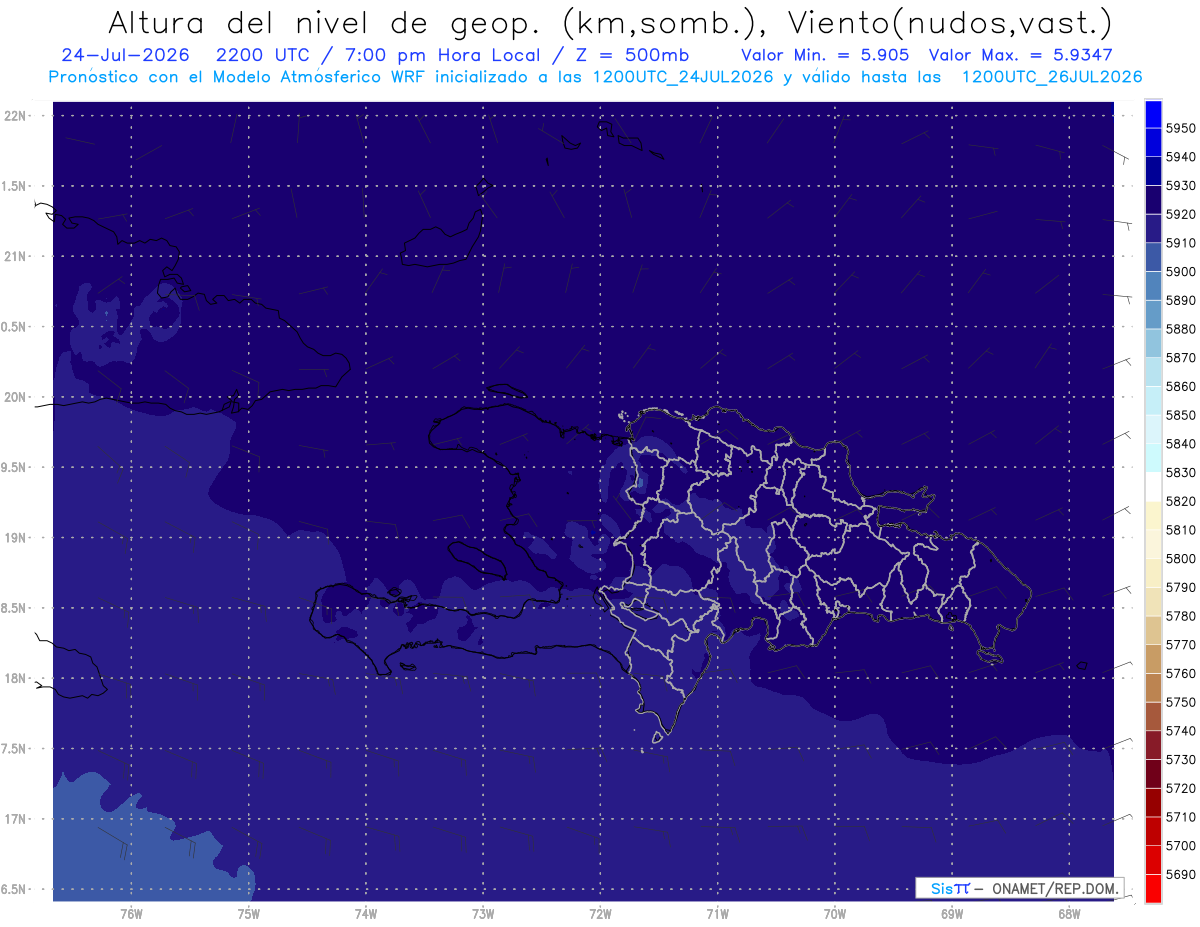Click the 5810 colorbar value
This screenshot has width=1200, height=927.
pos(1180,529)
